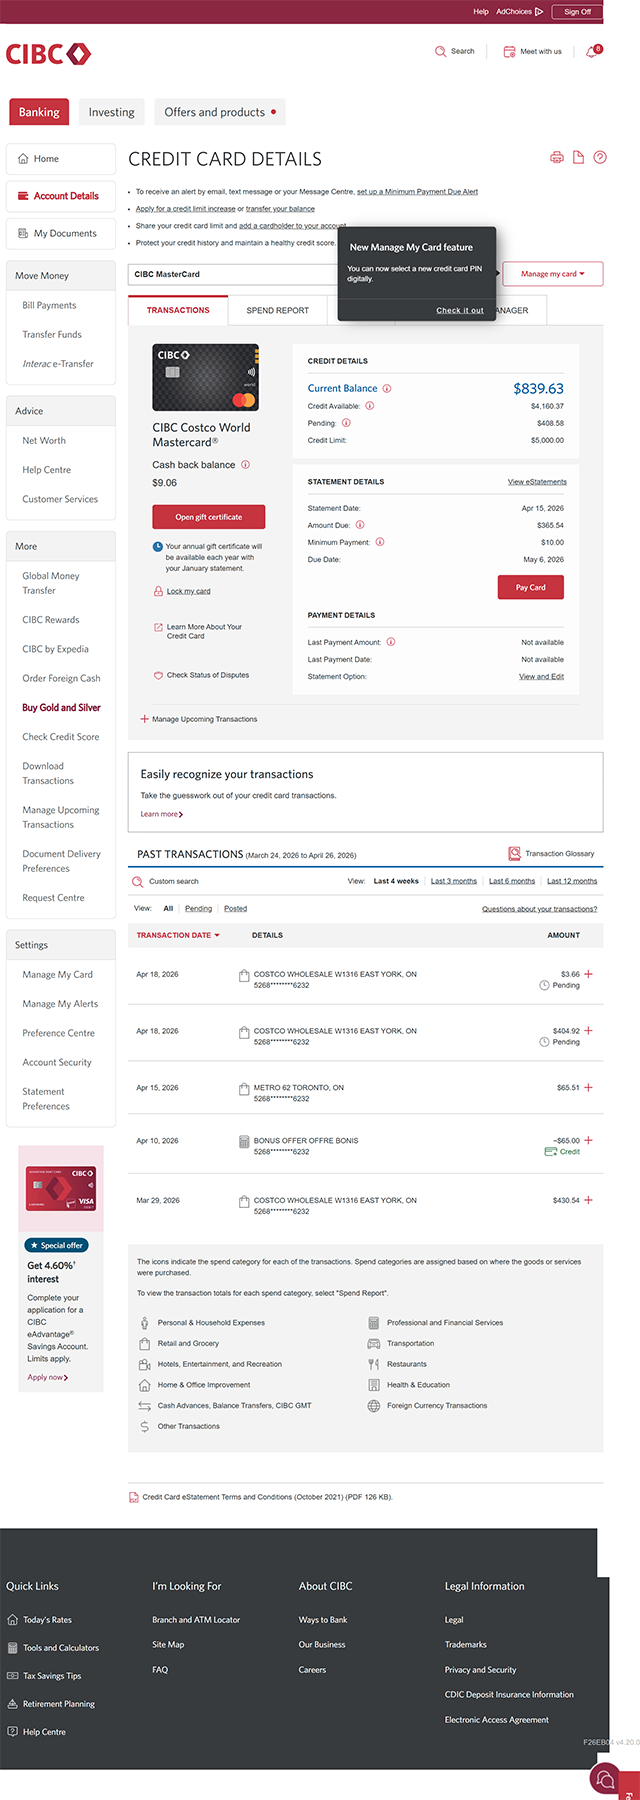Click the download document icon beside print
The width and height of the screenshot is (640, 1800).
click(578, 157)
